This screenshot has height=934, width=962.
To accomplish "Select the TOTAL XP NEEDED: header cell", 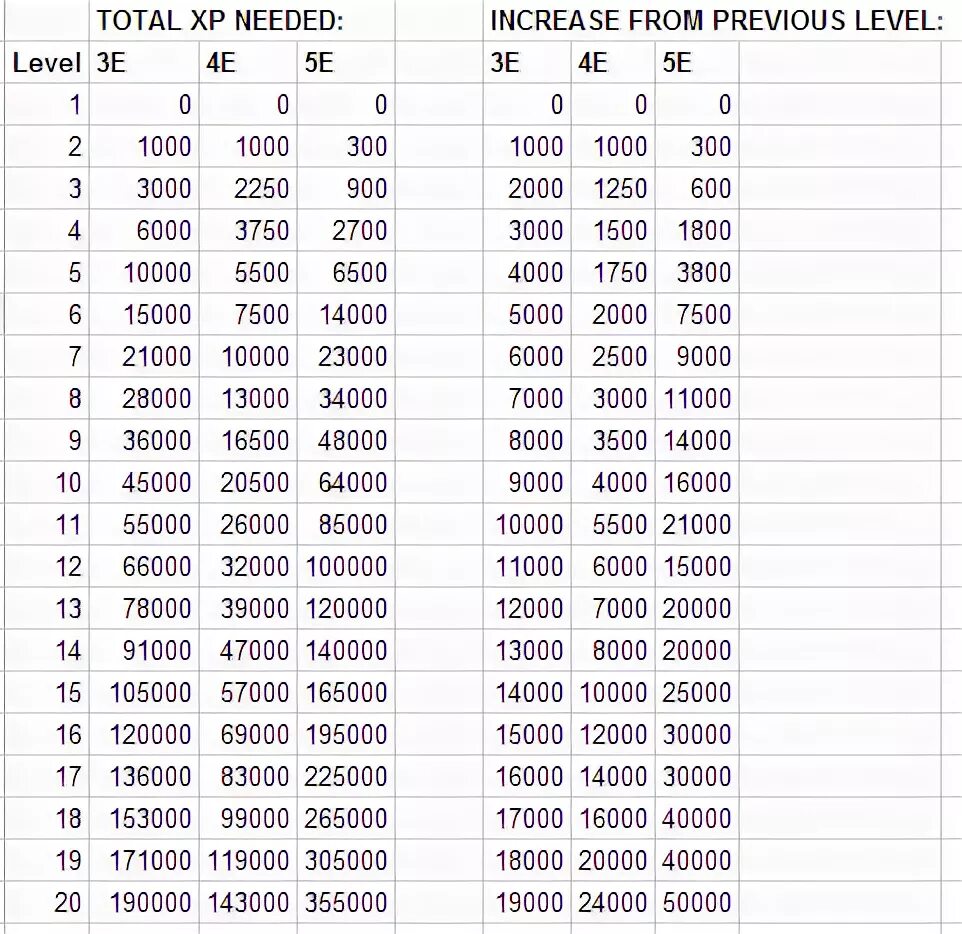I will click(242, 20).
